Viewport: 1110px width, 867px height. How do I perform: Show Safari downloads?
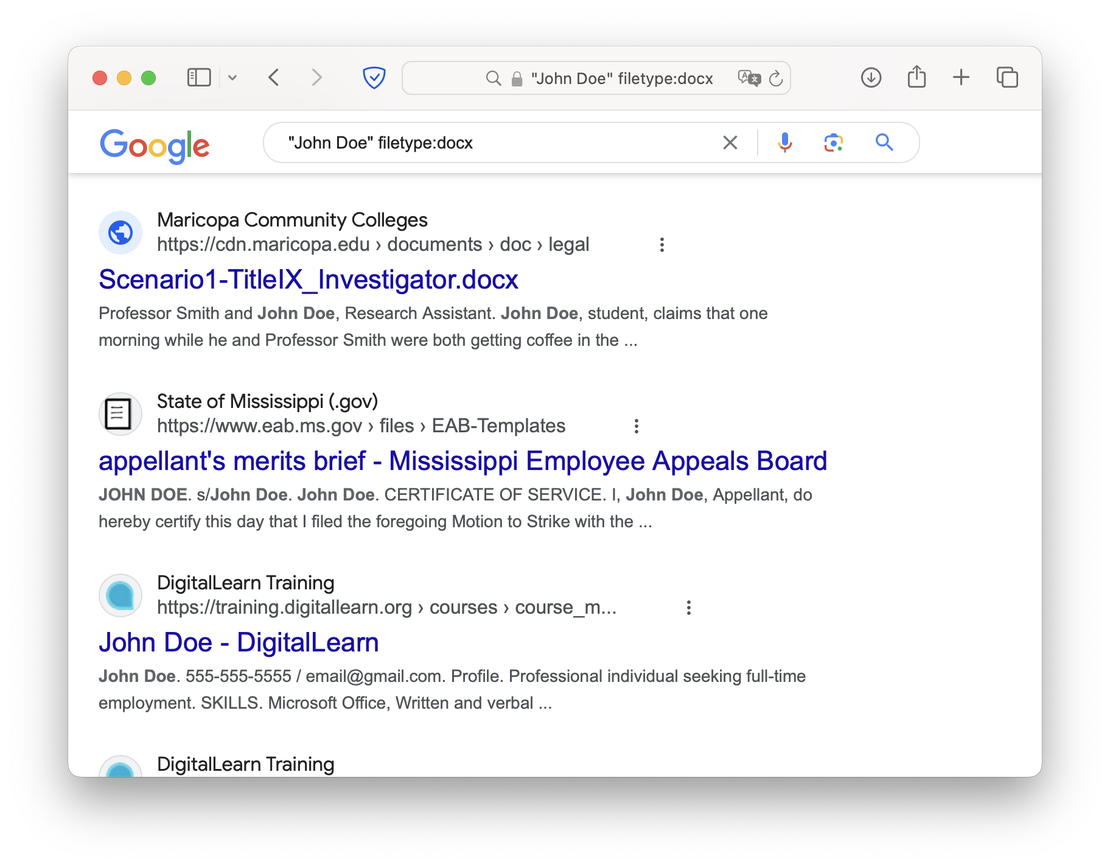point(871,77)
